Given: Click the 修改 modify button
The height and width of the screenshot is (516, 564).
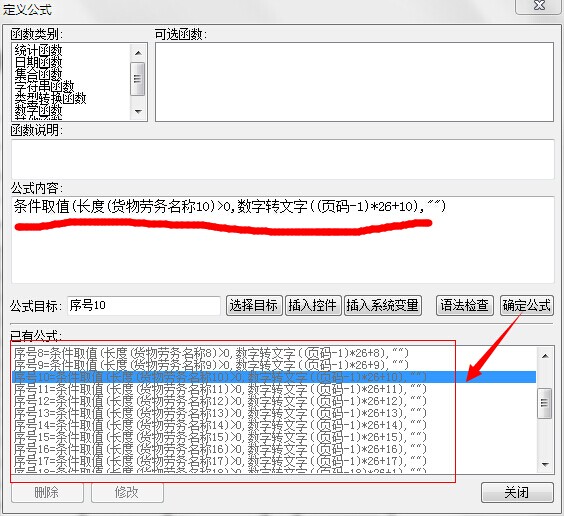Looking at the screenshot, I should (x=127, y=492).
